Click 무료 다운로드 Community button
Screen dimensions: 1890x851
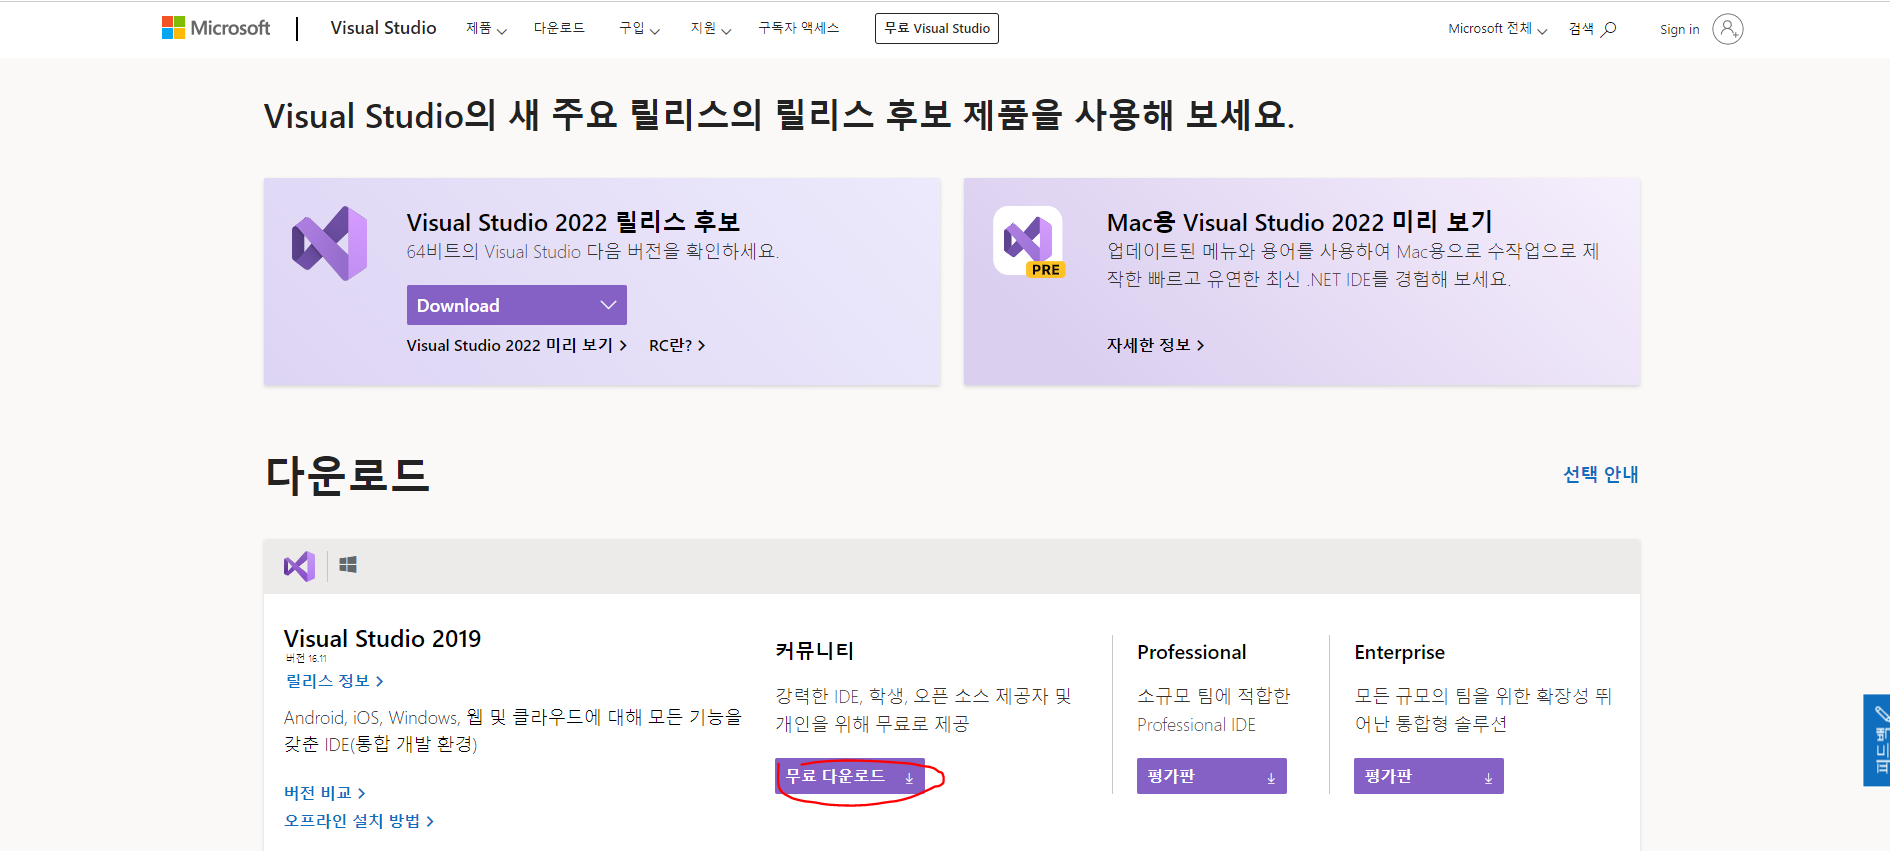[x=850, y=776]
